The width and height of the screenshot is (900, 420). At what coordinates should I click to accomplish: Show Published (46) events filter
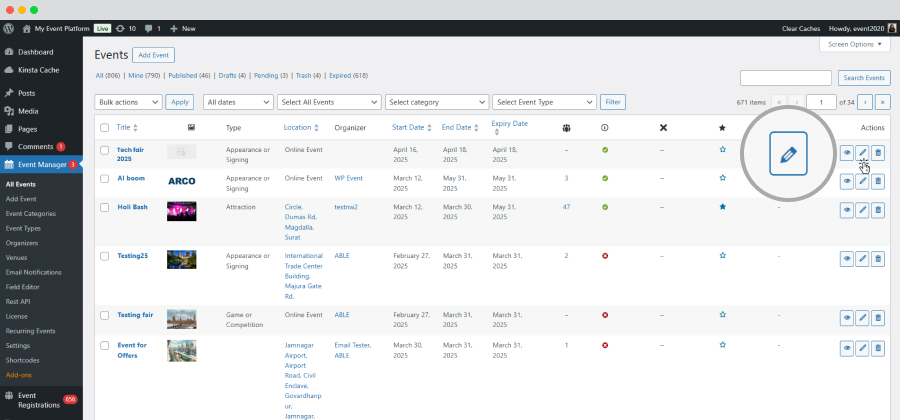click(189, 76)
